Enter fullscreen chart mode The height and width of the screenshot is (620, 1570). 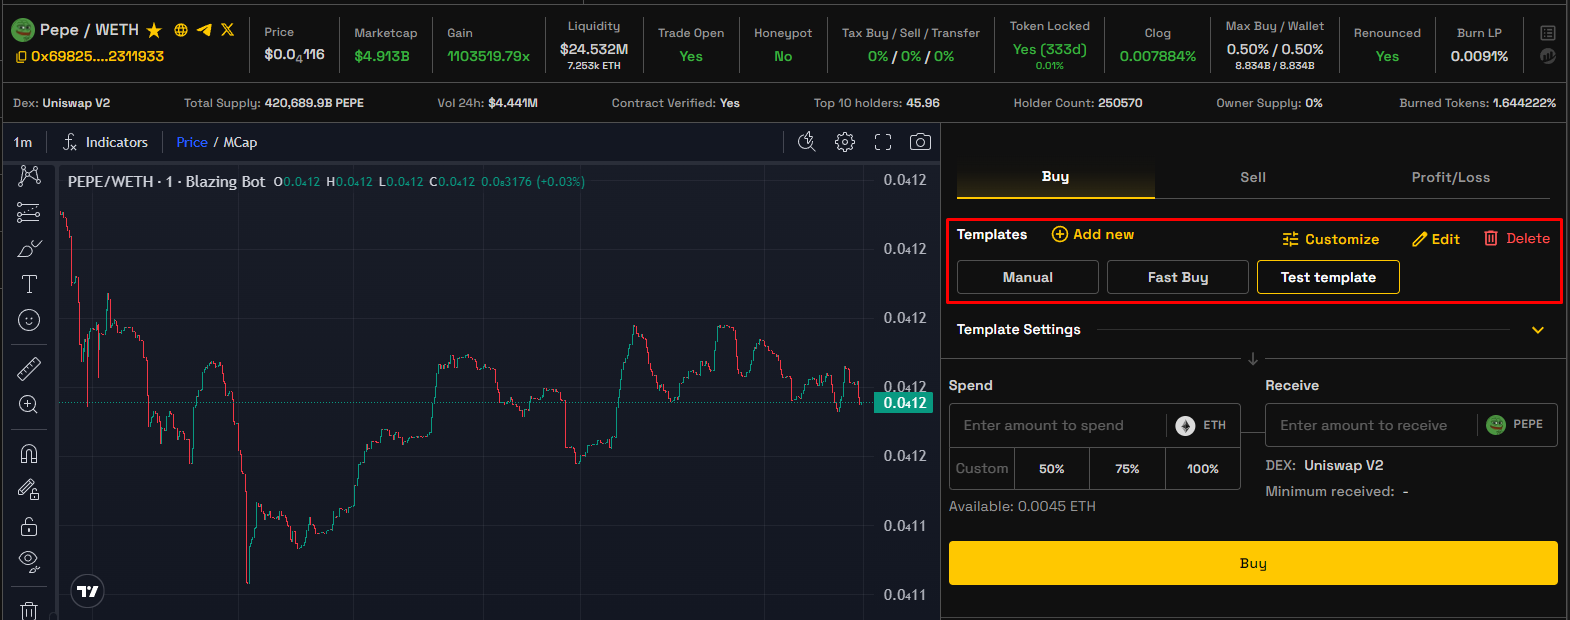tap(883, 142)
